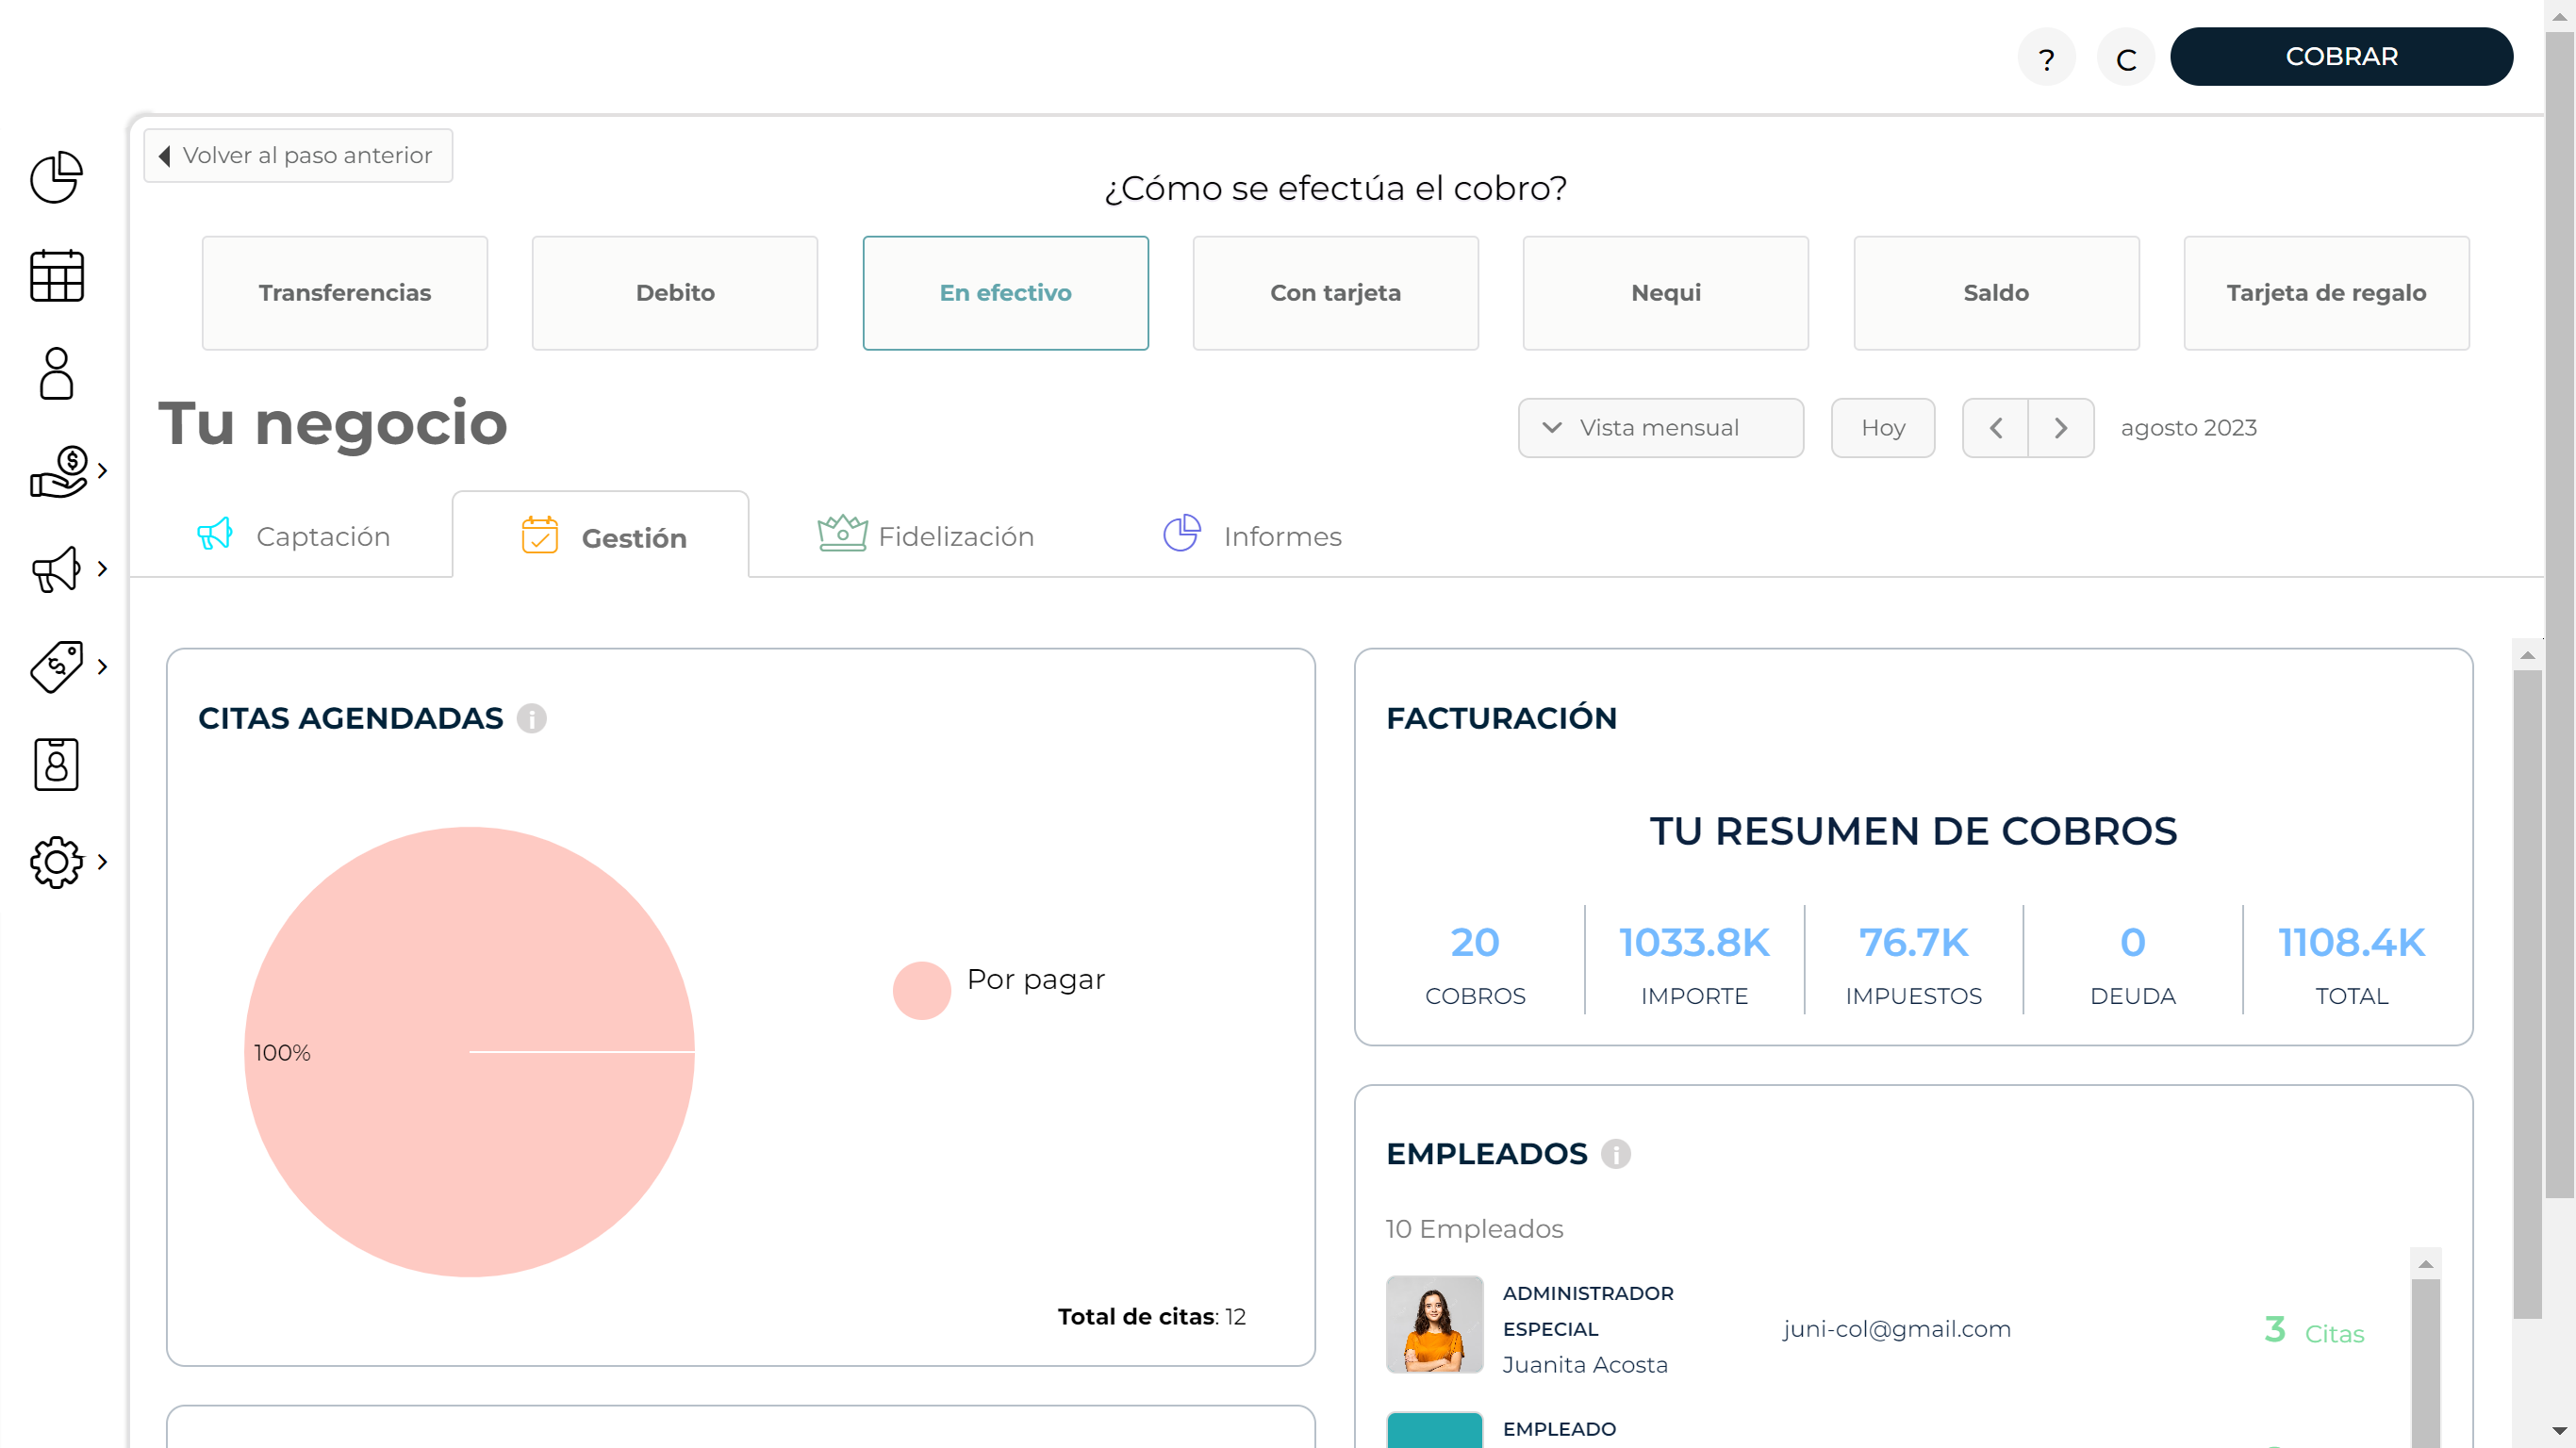Expand the sales menu chevron
2576x1448 pixels.
pyautogui.click(x=102, y=471)
